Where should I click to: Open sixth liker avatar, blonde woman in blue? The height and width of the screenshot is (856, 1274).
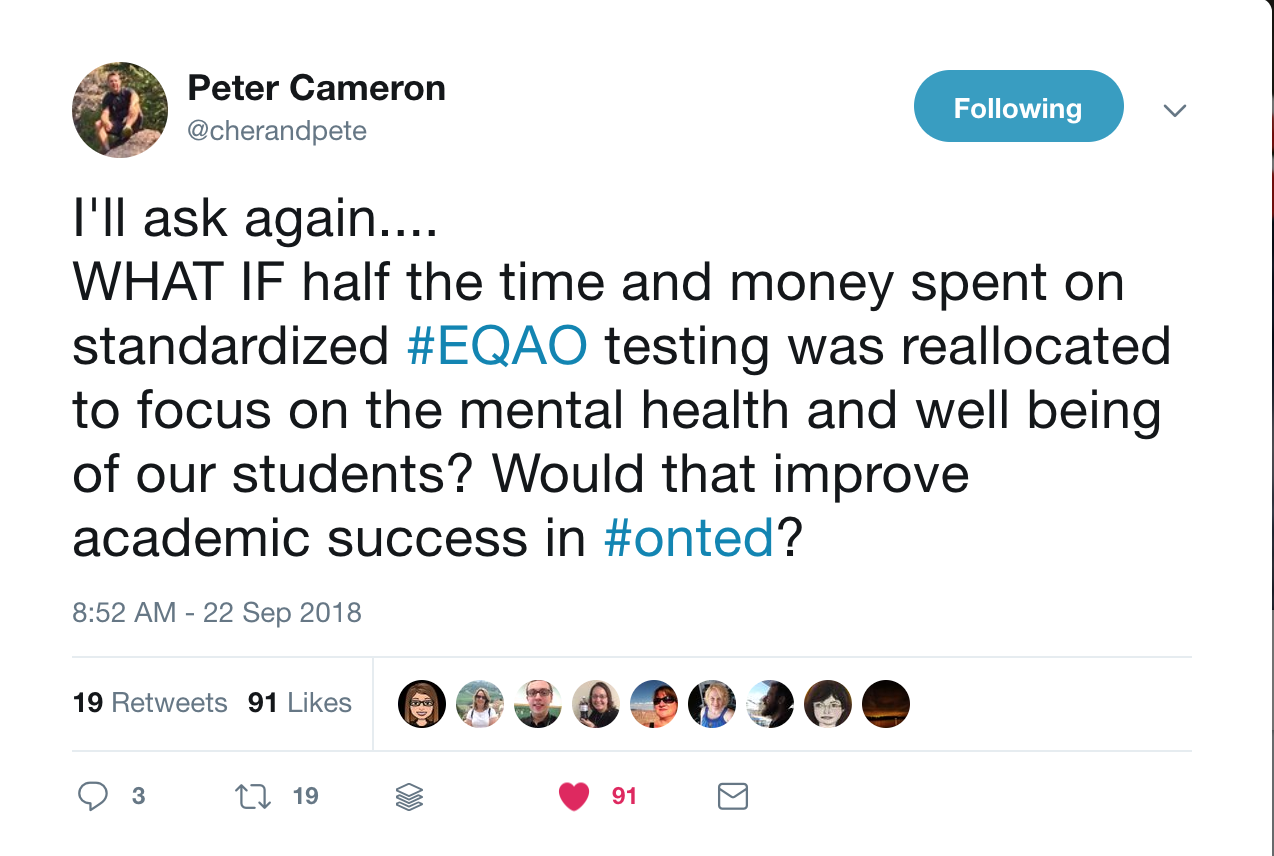(x=712, y=704)
